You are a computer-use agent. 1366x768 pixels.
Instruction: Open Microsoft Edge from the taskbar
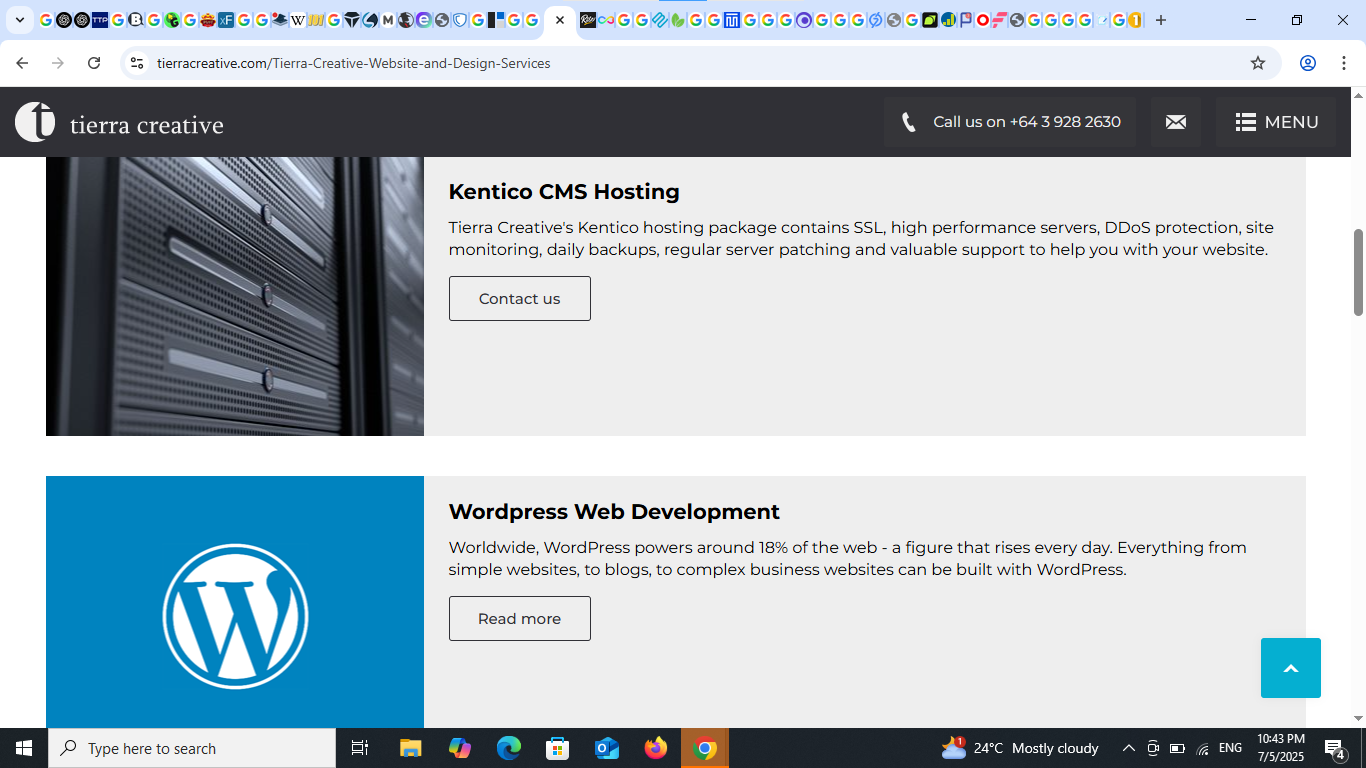(x=509, y=748)
